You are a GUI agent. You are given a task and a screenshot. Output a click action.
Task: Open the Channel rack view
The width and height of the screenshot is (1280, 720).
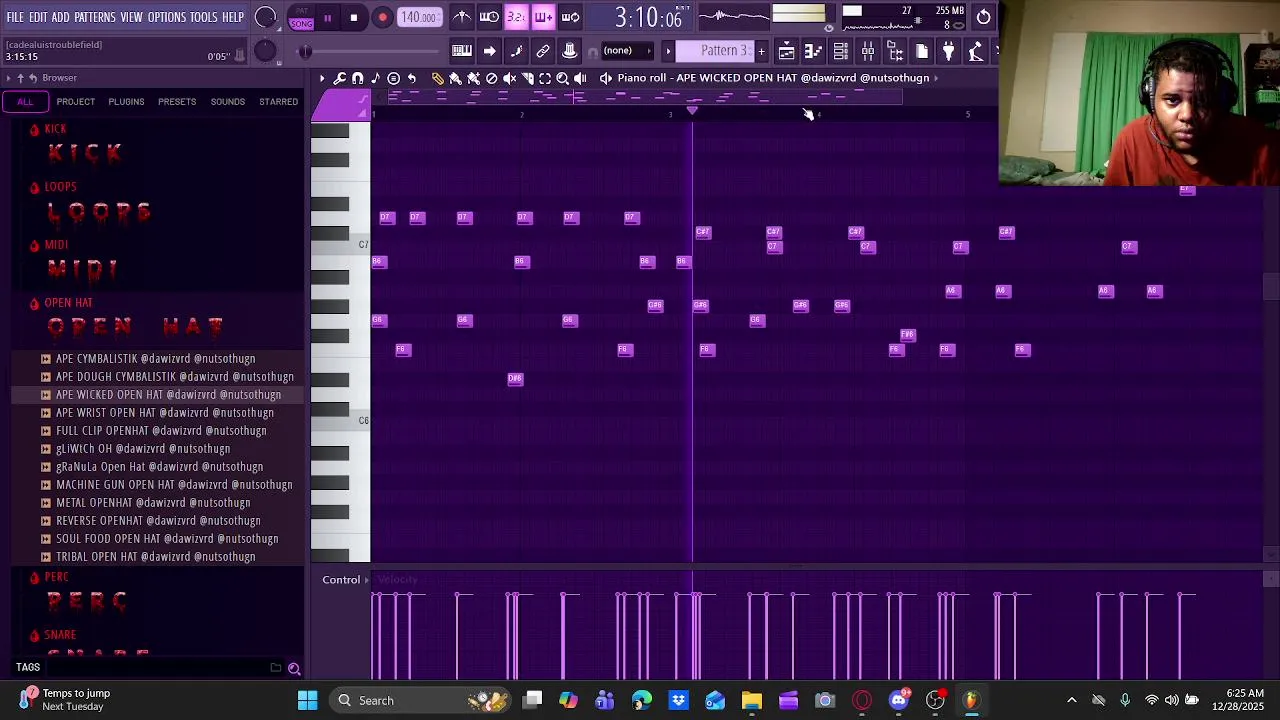(x=841, y=51)
